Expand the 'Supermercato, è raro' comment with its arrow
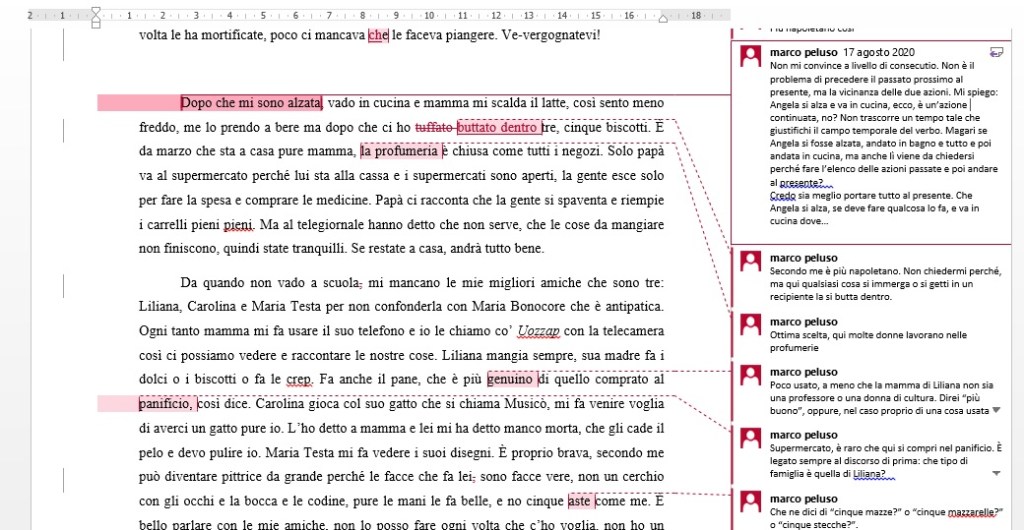The height and width of the screenshot is (530, 1024). (995, 473)
